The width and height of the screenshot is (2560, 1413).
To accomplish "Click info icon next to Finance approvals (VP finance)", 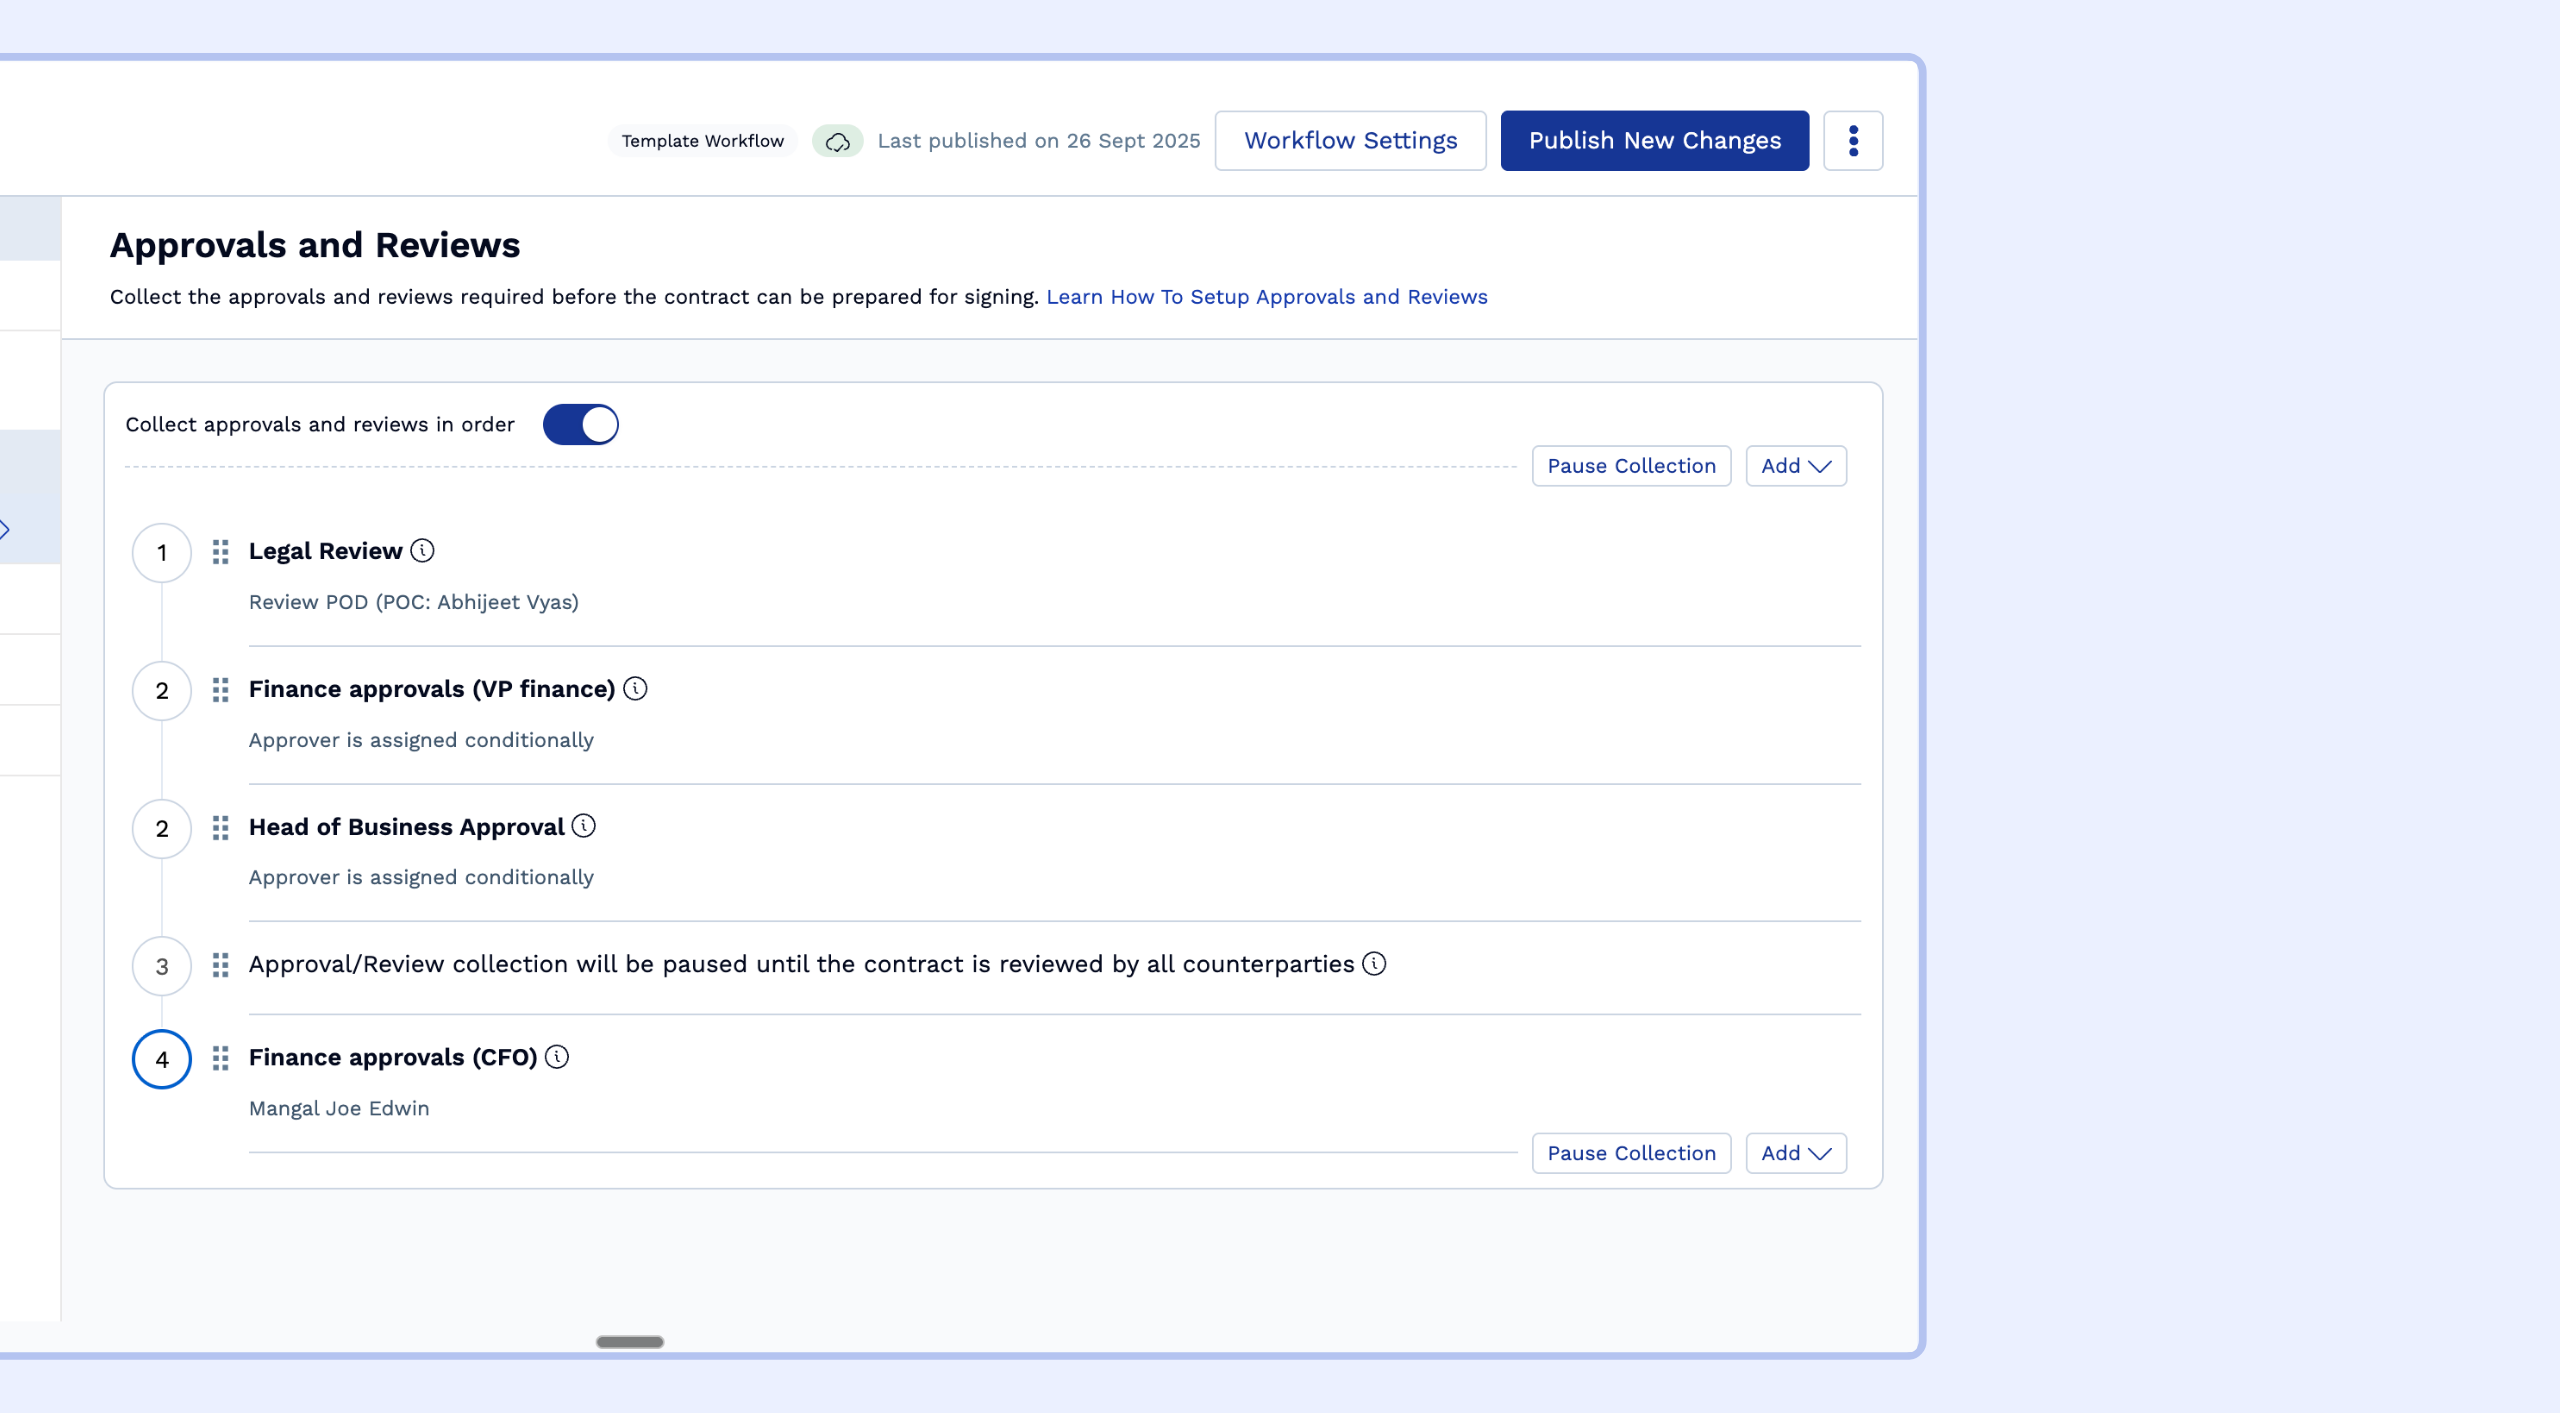I will [x=635, y=689].
